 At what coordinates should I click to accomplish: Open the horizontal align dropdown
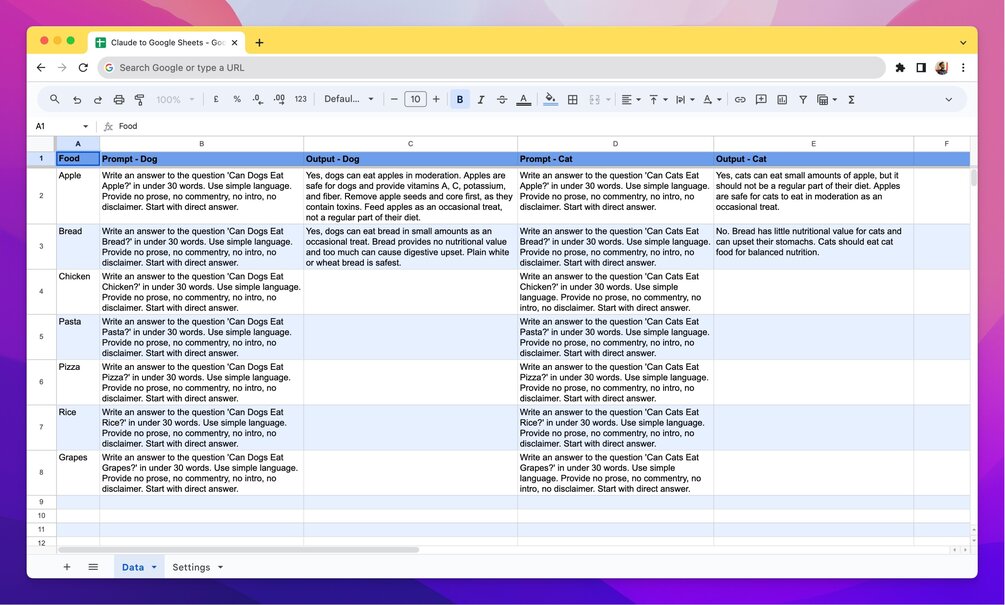point(631,99)
